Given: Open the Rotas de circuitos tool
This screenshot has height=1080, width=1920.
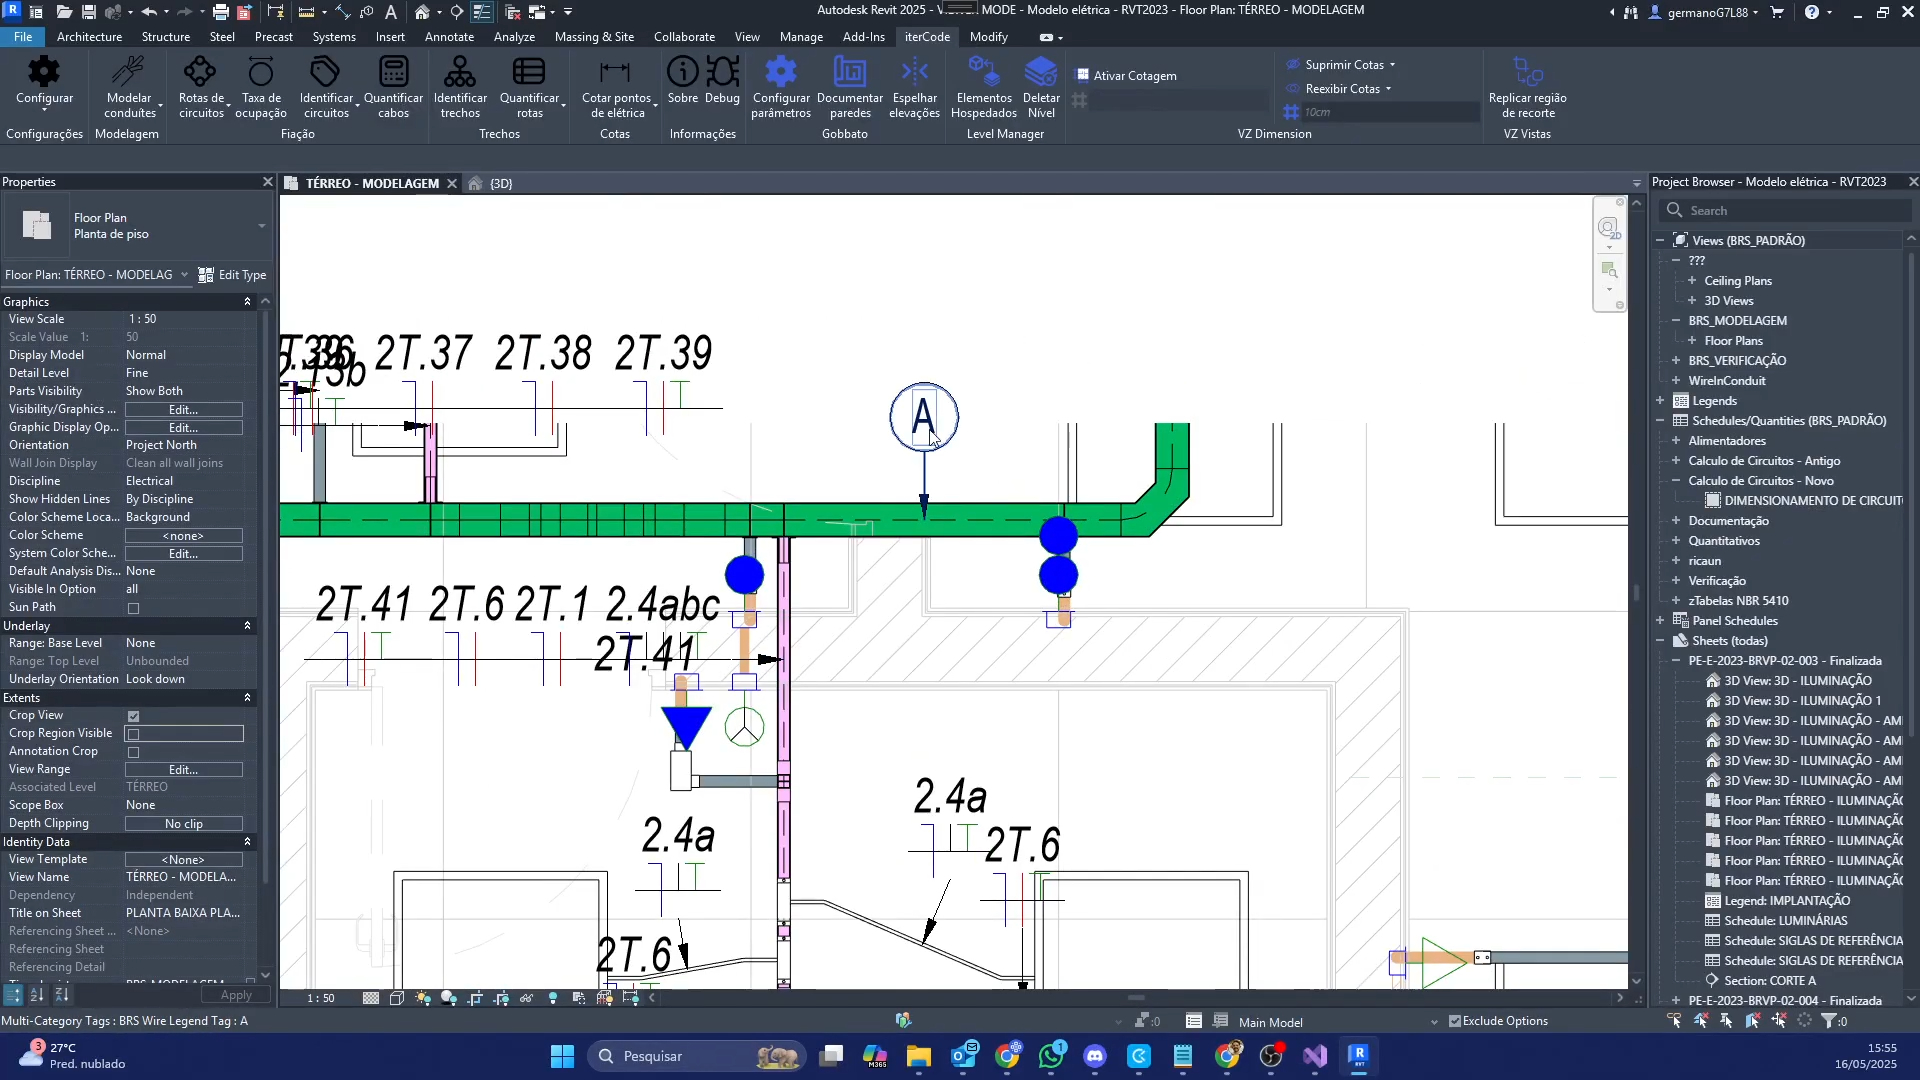Looking at the screenshot, I should point(200,72).
